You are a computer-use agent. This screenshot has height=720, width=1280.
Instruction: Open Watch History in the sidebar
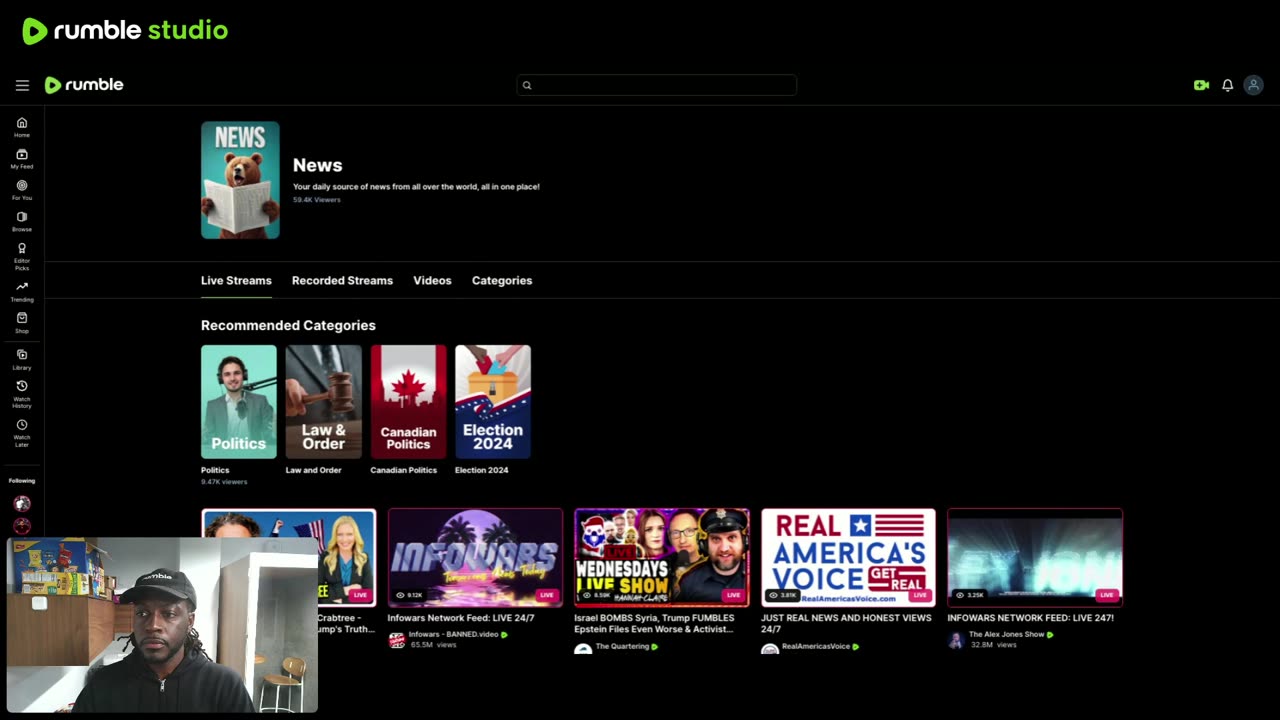click(22, 394)
